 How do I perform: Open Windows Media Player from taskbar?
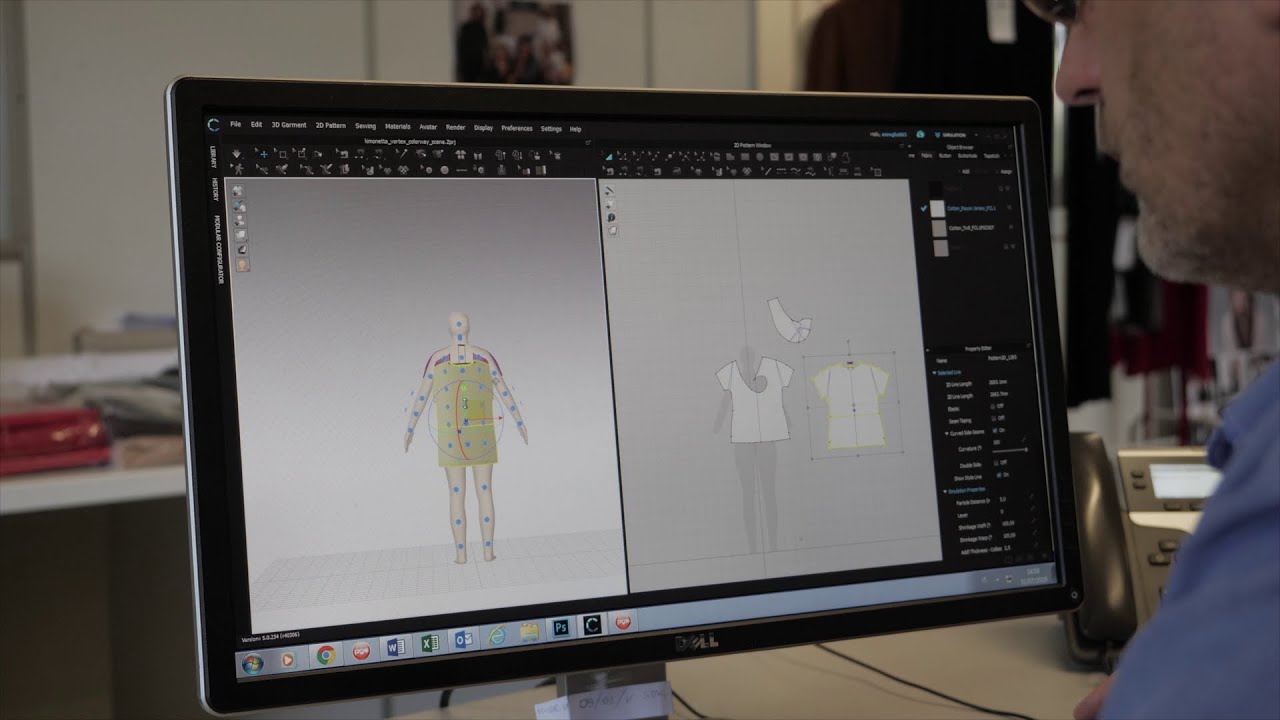[289, 660]
